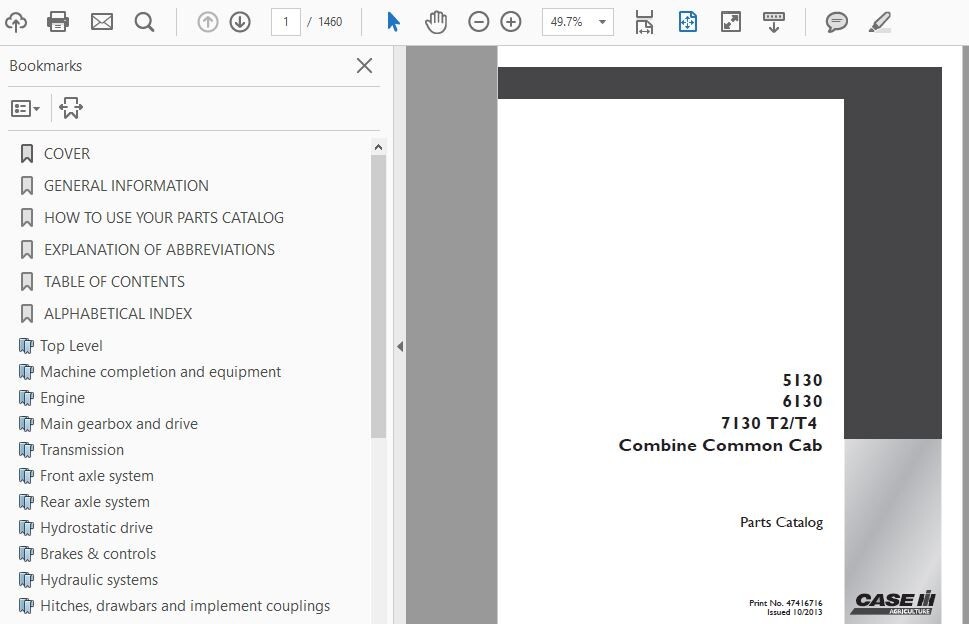Open the read mode keyboard-arrow icon
The height and width of the screenshot is (624, 969).
[x=774, y=22]
